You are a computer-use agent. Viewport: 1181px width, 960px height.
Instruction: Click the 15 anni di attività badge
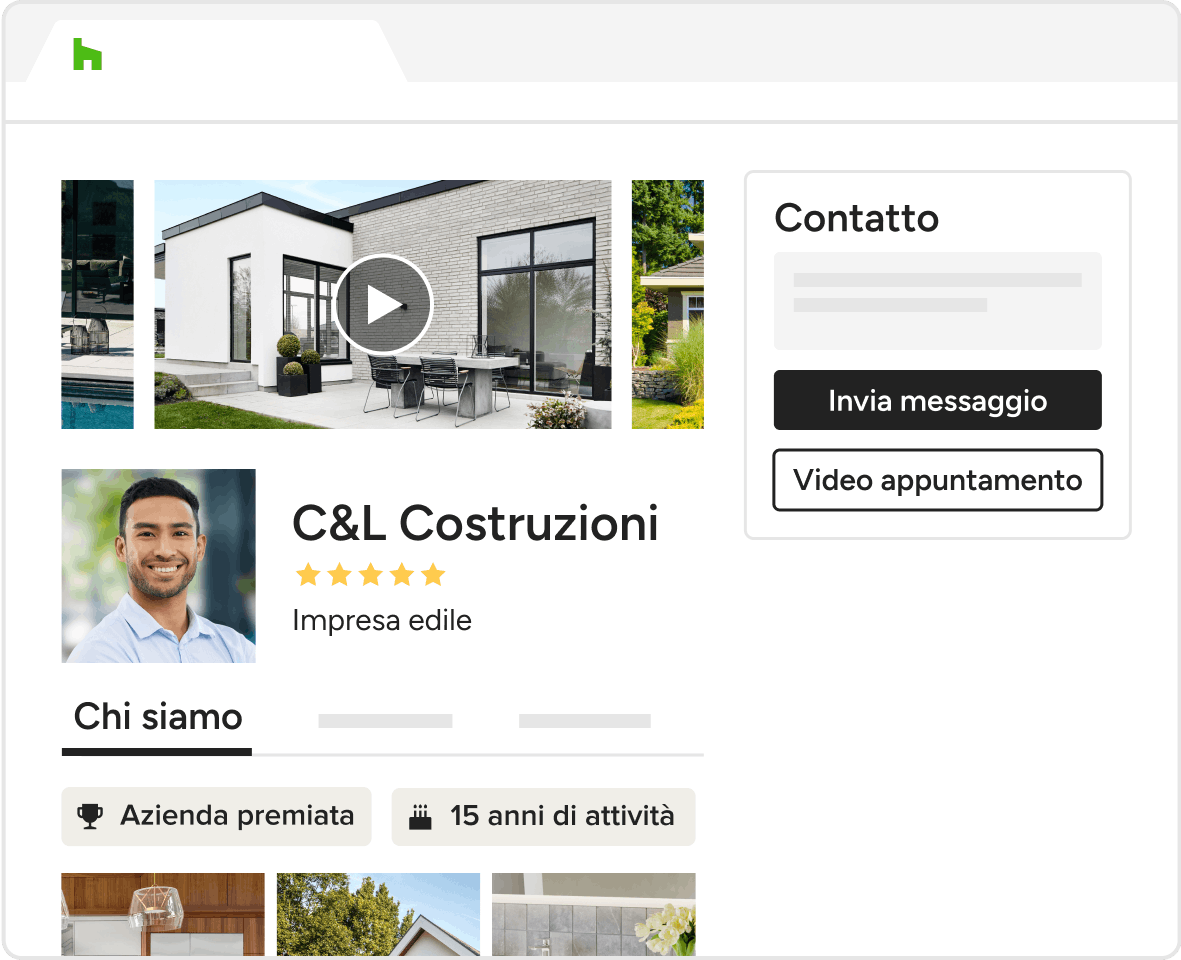tap(543, 817)
